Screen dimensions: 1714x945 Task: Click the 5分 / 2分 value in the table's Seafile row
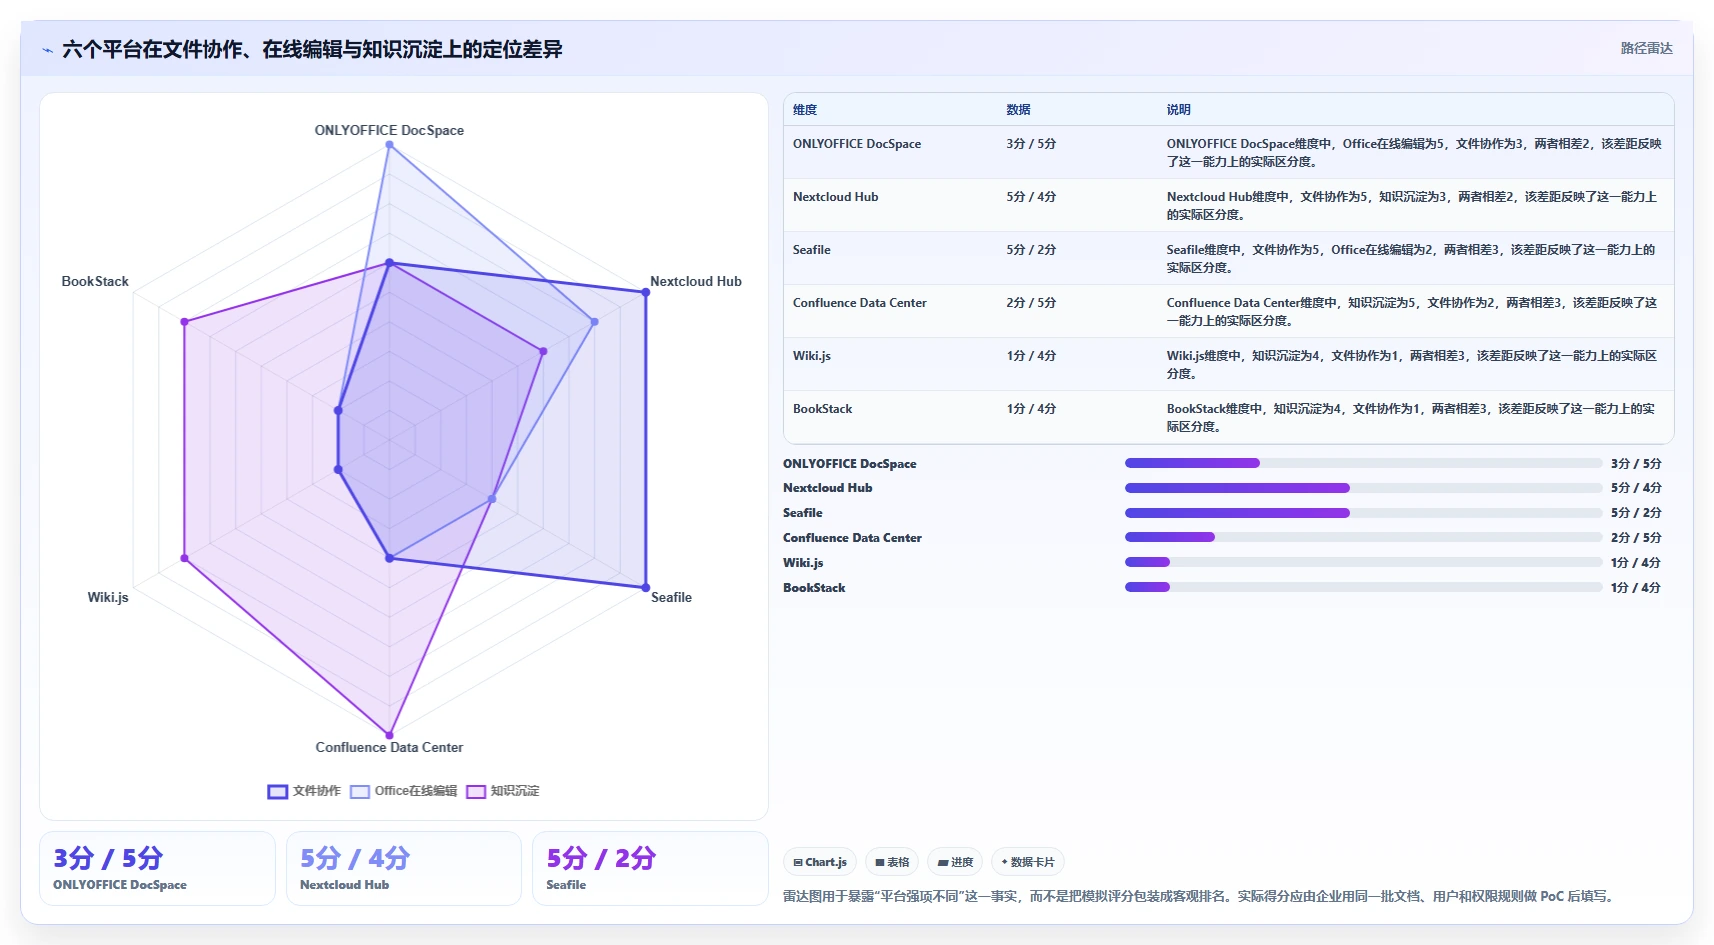pyautogui.click(x=1031, y=250)
